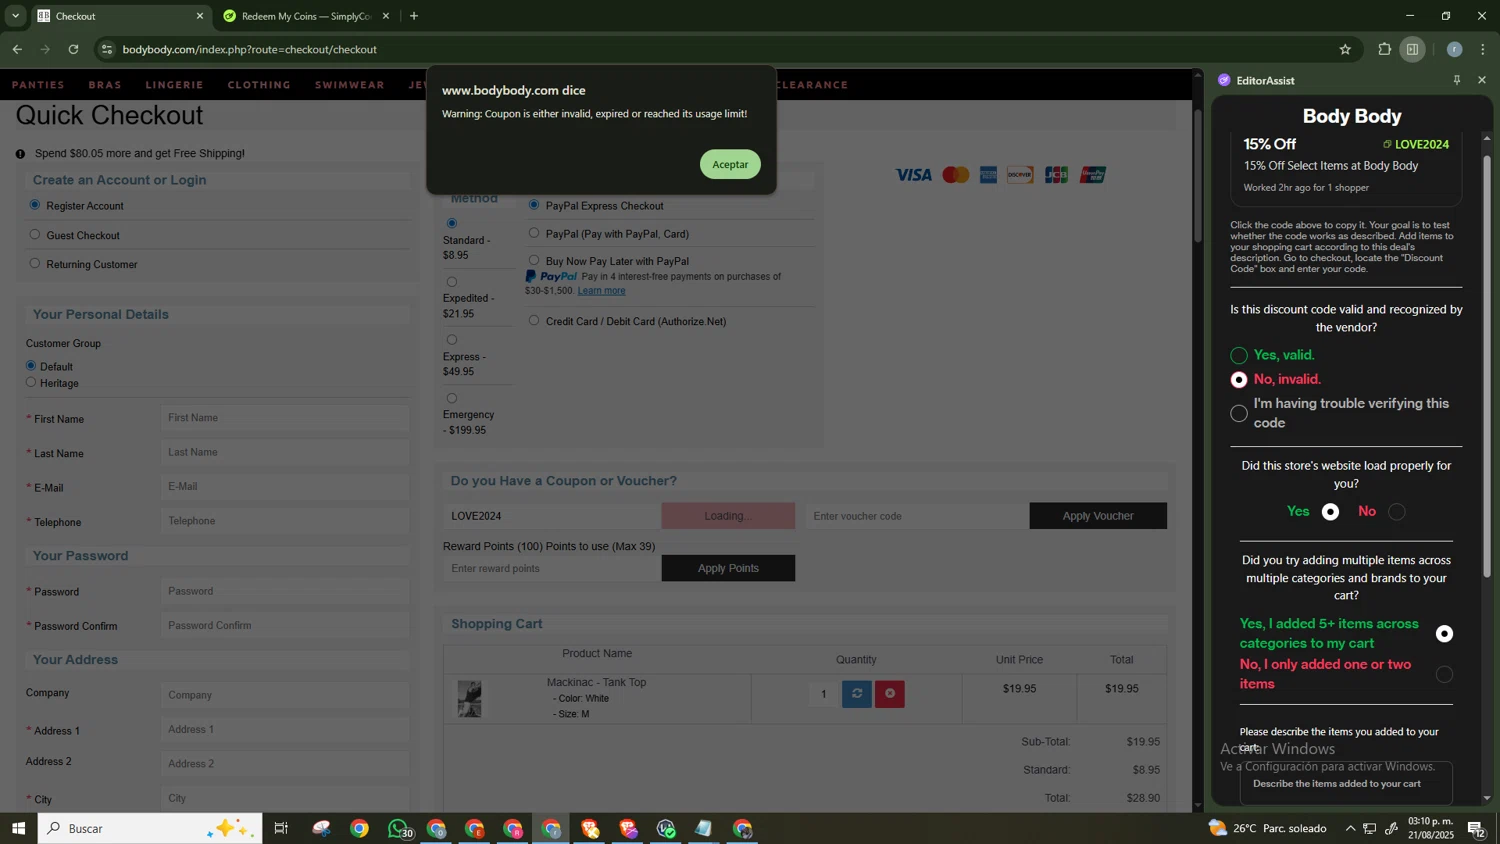Go back using the browser back arrow
The image size is (1500, 844).
pyautogui.click(x=17, y=49)
